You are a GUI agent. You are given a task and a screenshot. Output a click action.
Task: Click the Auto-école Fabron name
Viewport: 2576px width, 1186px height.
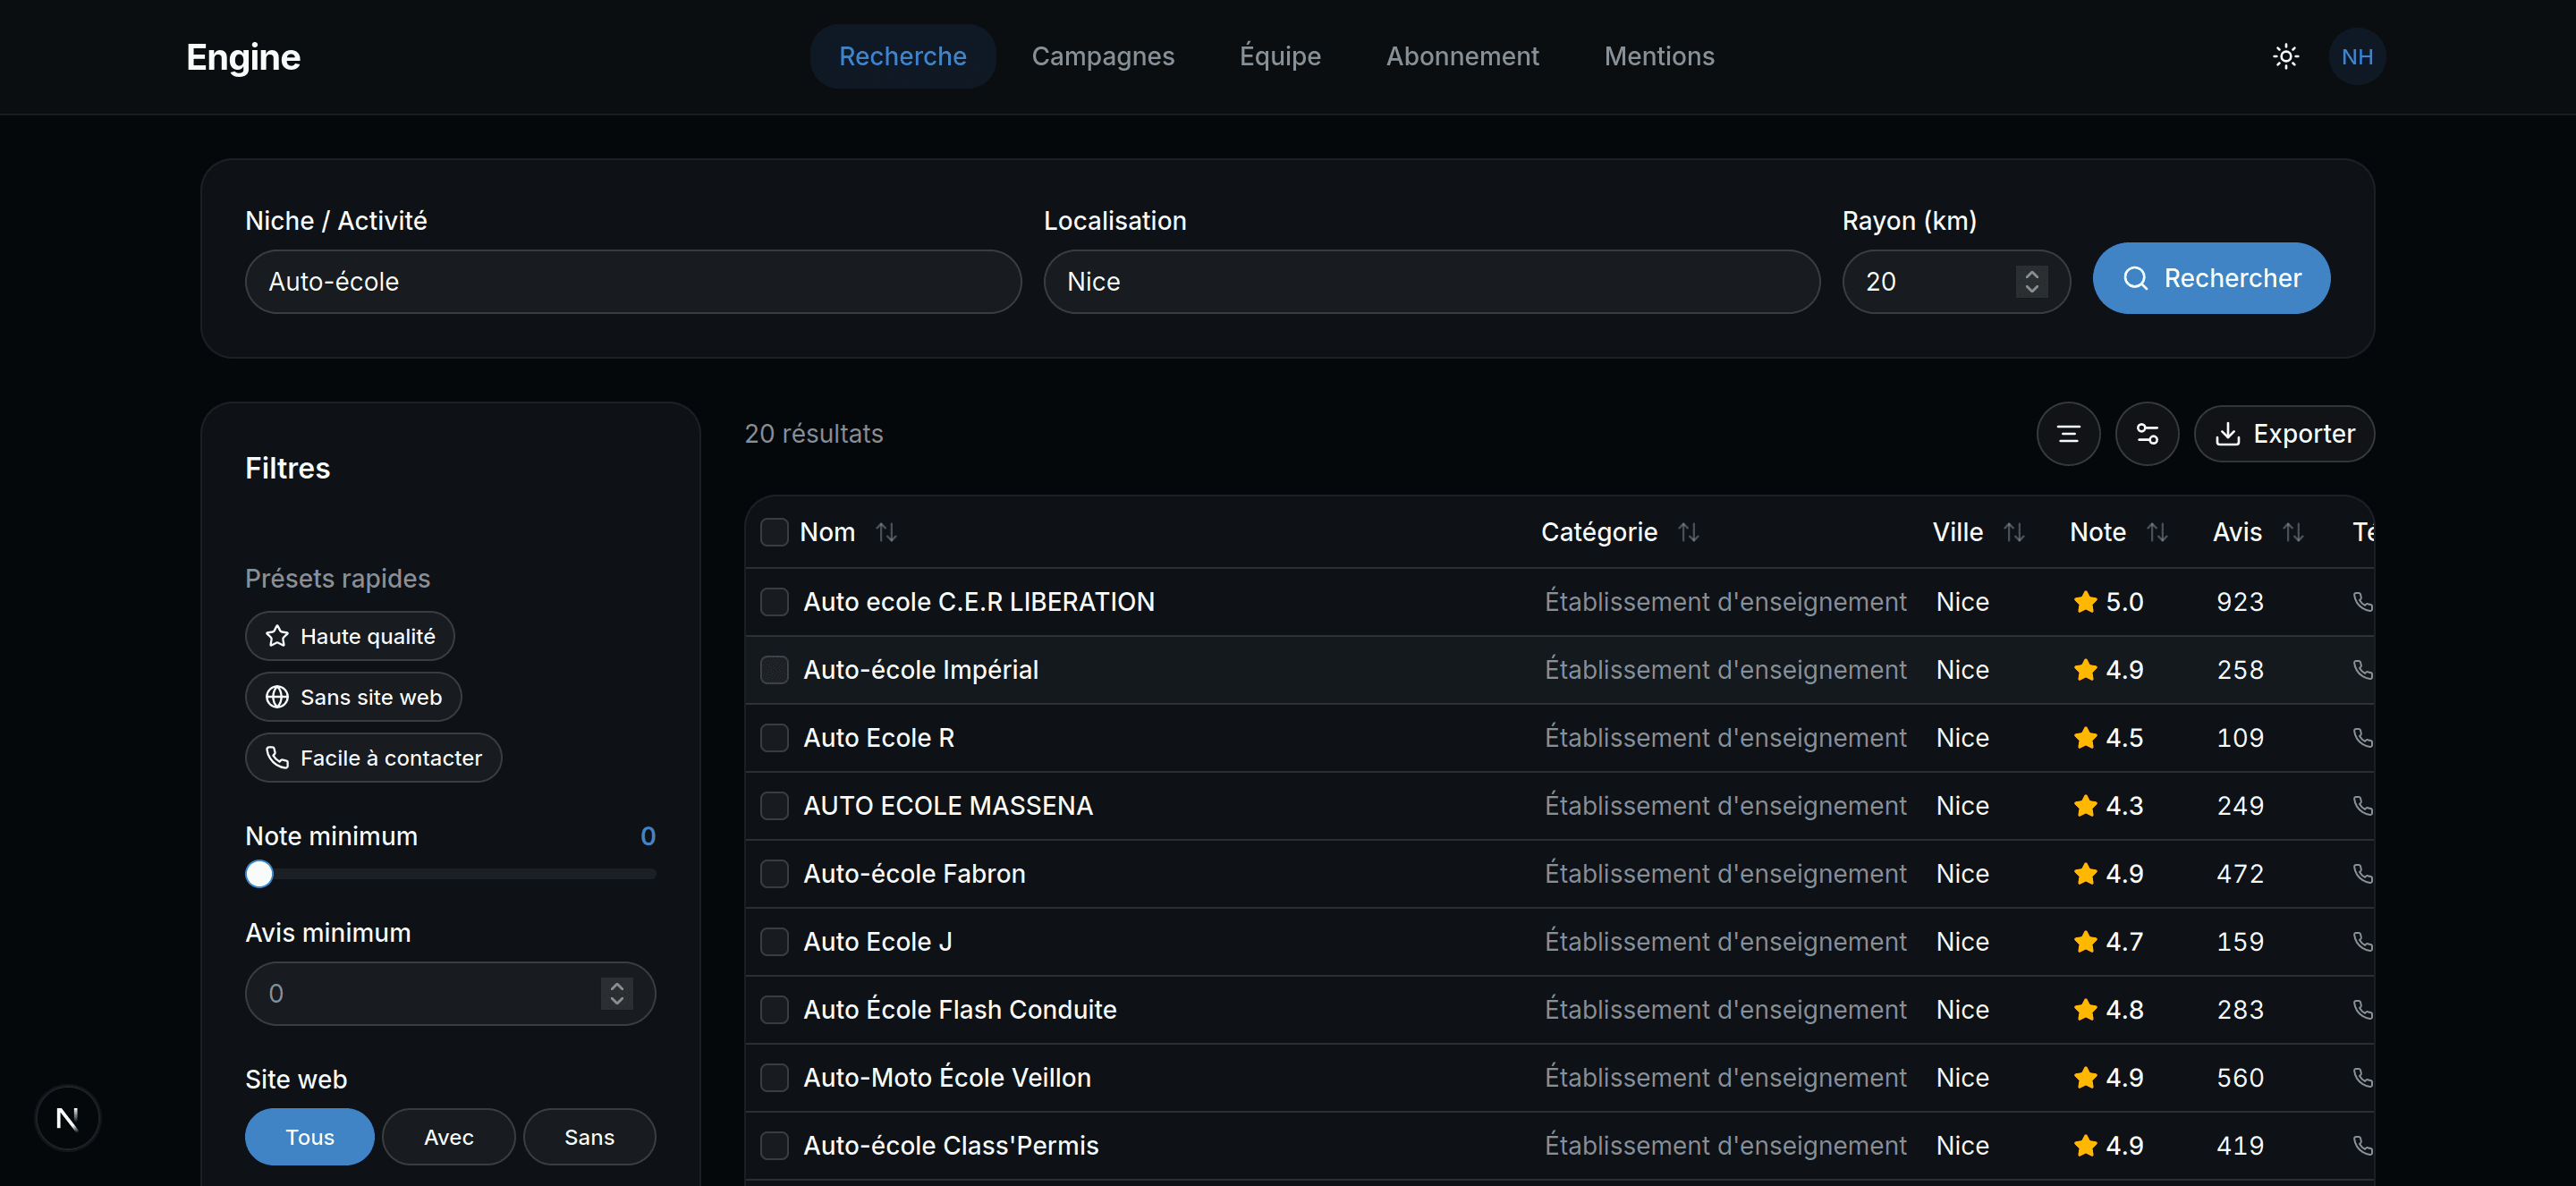coord(914,873)
